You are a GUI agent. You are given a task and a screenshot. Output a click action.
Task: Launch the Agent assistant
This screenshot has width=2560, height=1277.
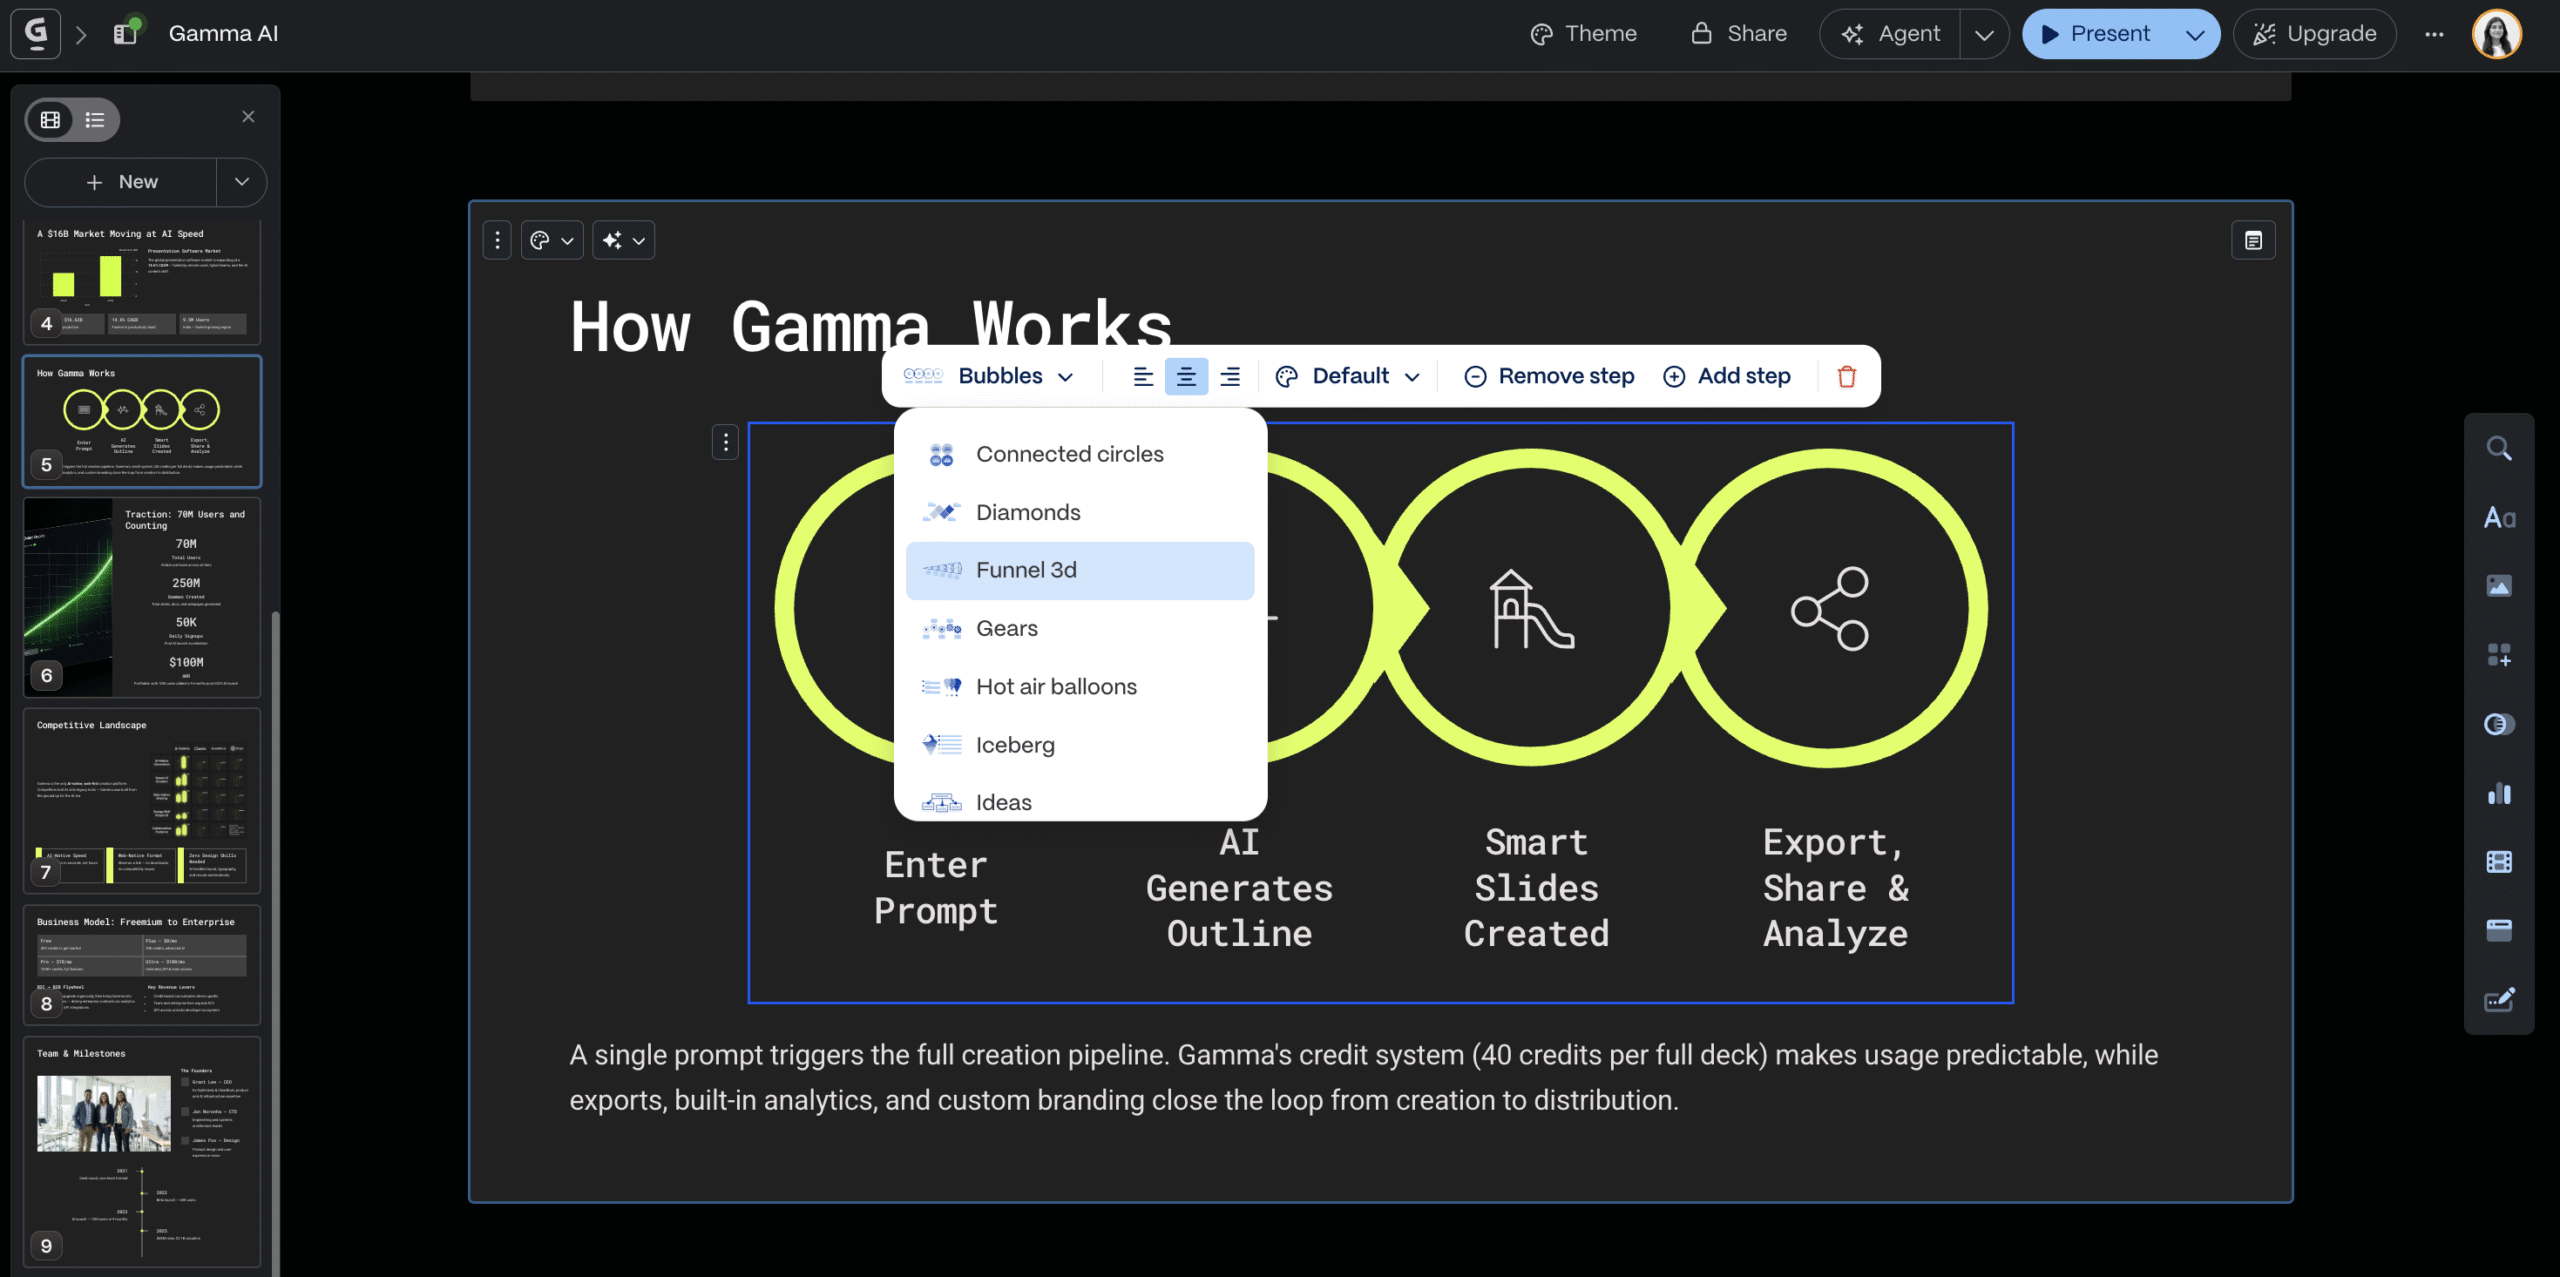click(1891, 34)
